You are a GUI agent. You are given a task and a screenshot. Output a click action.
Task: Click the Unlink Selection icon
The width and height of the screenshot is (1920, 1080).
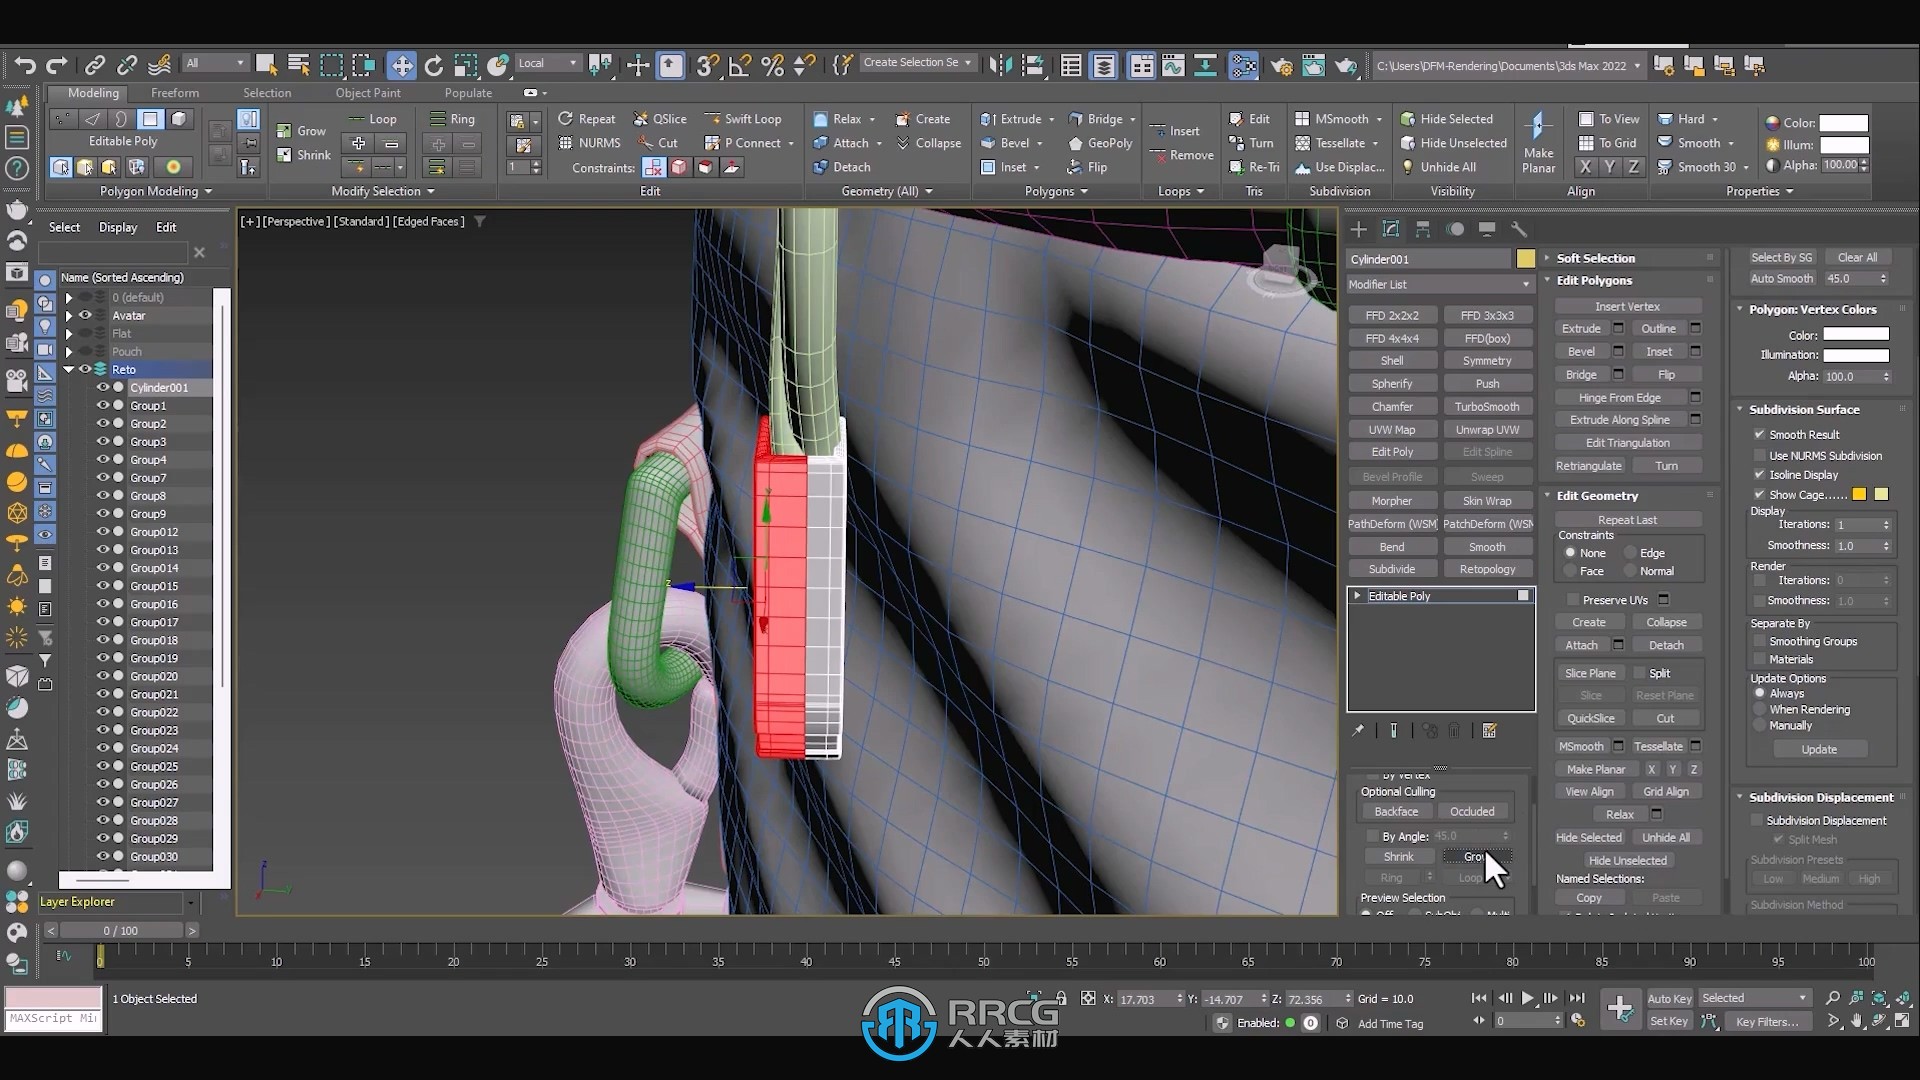pos(126,65)
